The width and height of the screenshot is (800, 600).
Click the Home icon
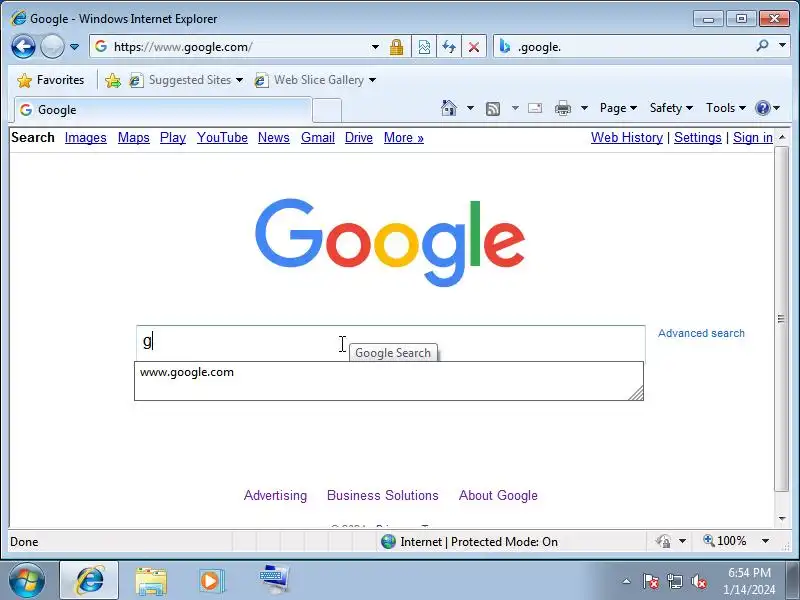pos(449,108)
